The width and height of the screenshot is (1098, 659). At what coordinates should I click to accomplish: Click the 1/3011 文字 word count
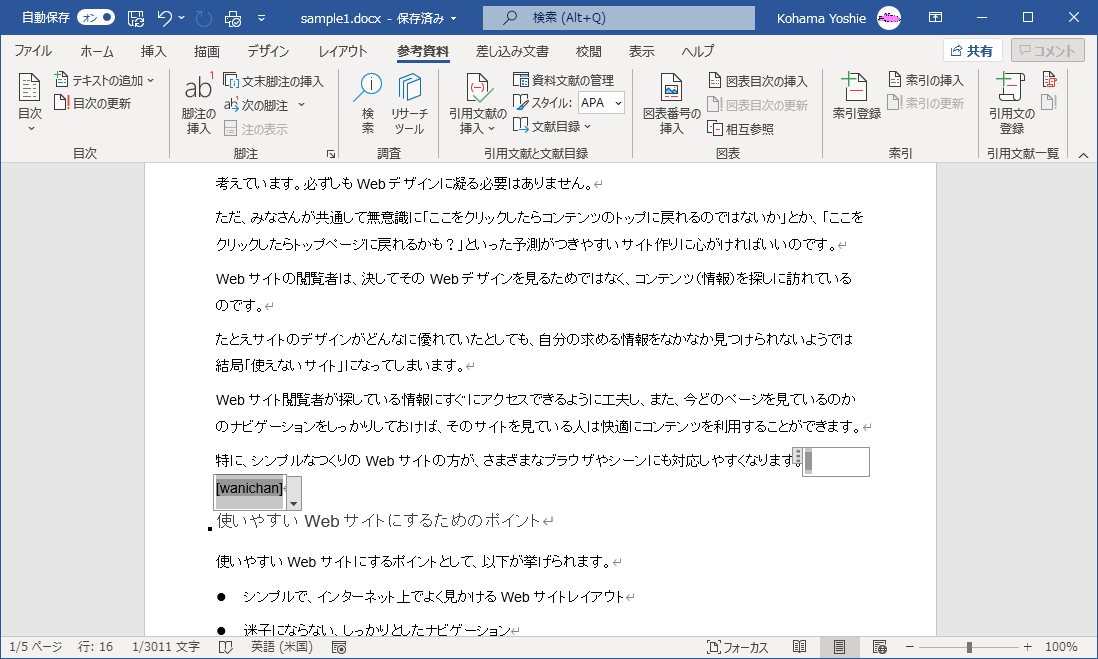tap(166, 647)
